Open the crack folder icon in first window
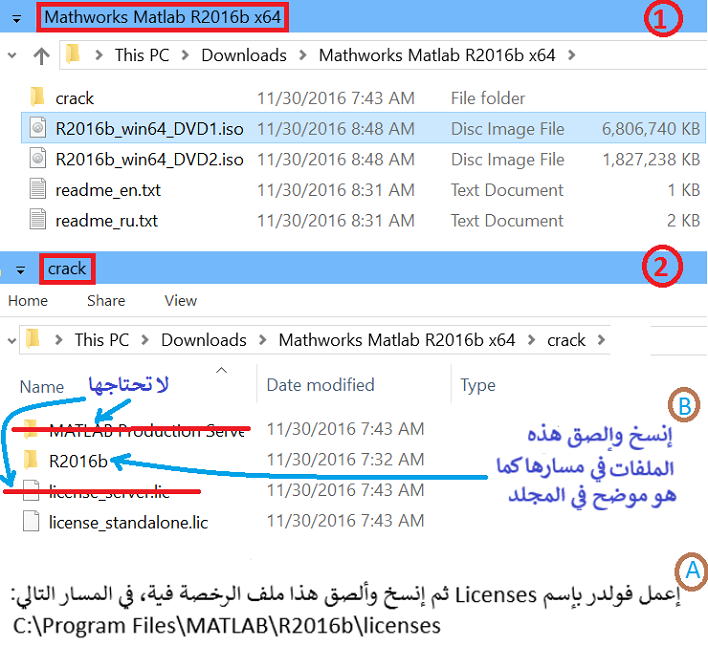This screenshot has height=646, width=708. tap(37, 97)
